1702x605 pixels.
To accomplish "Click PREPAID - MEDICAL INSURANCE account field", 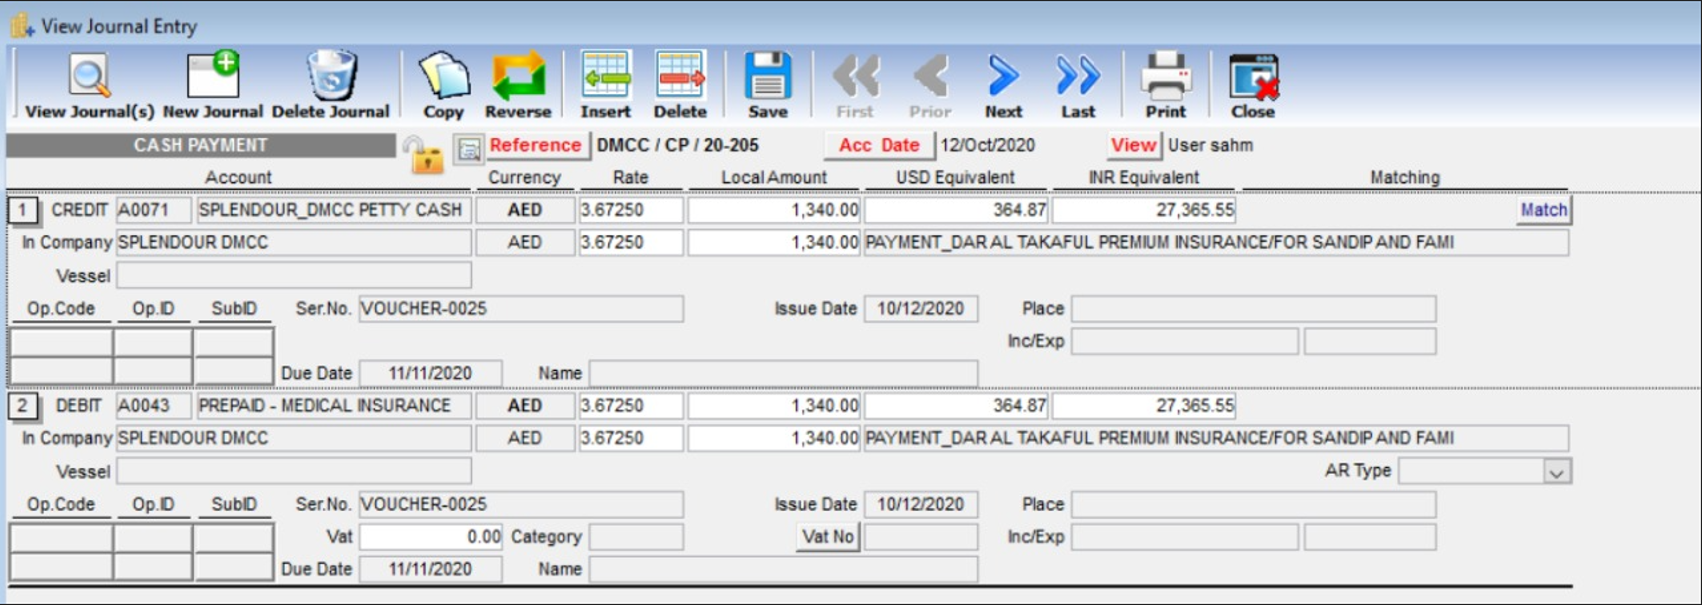I will 333,406.
